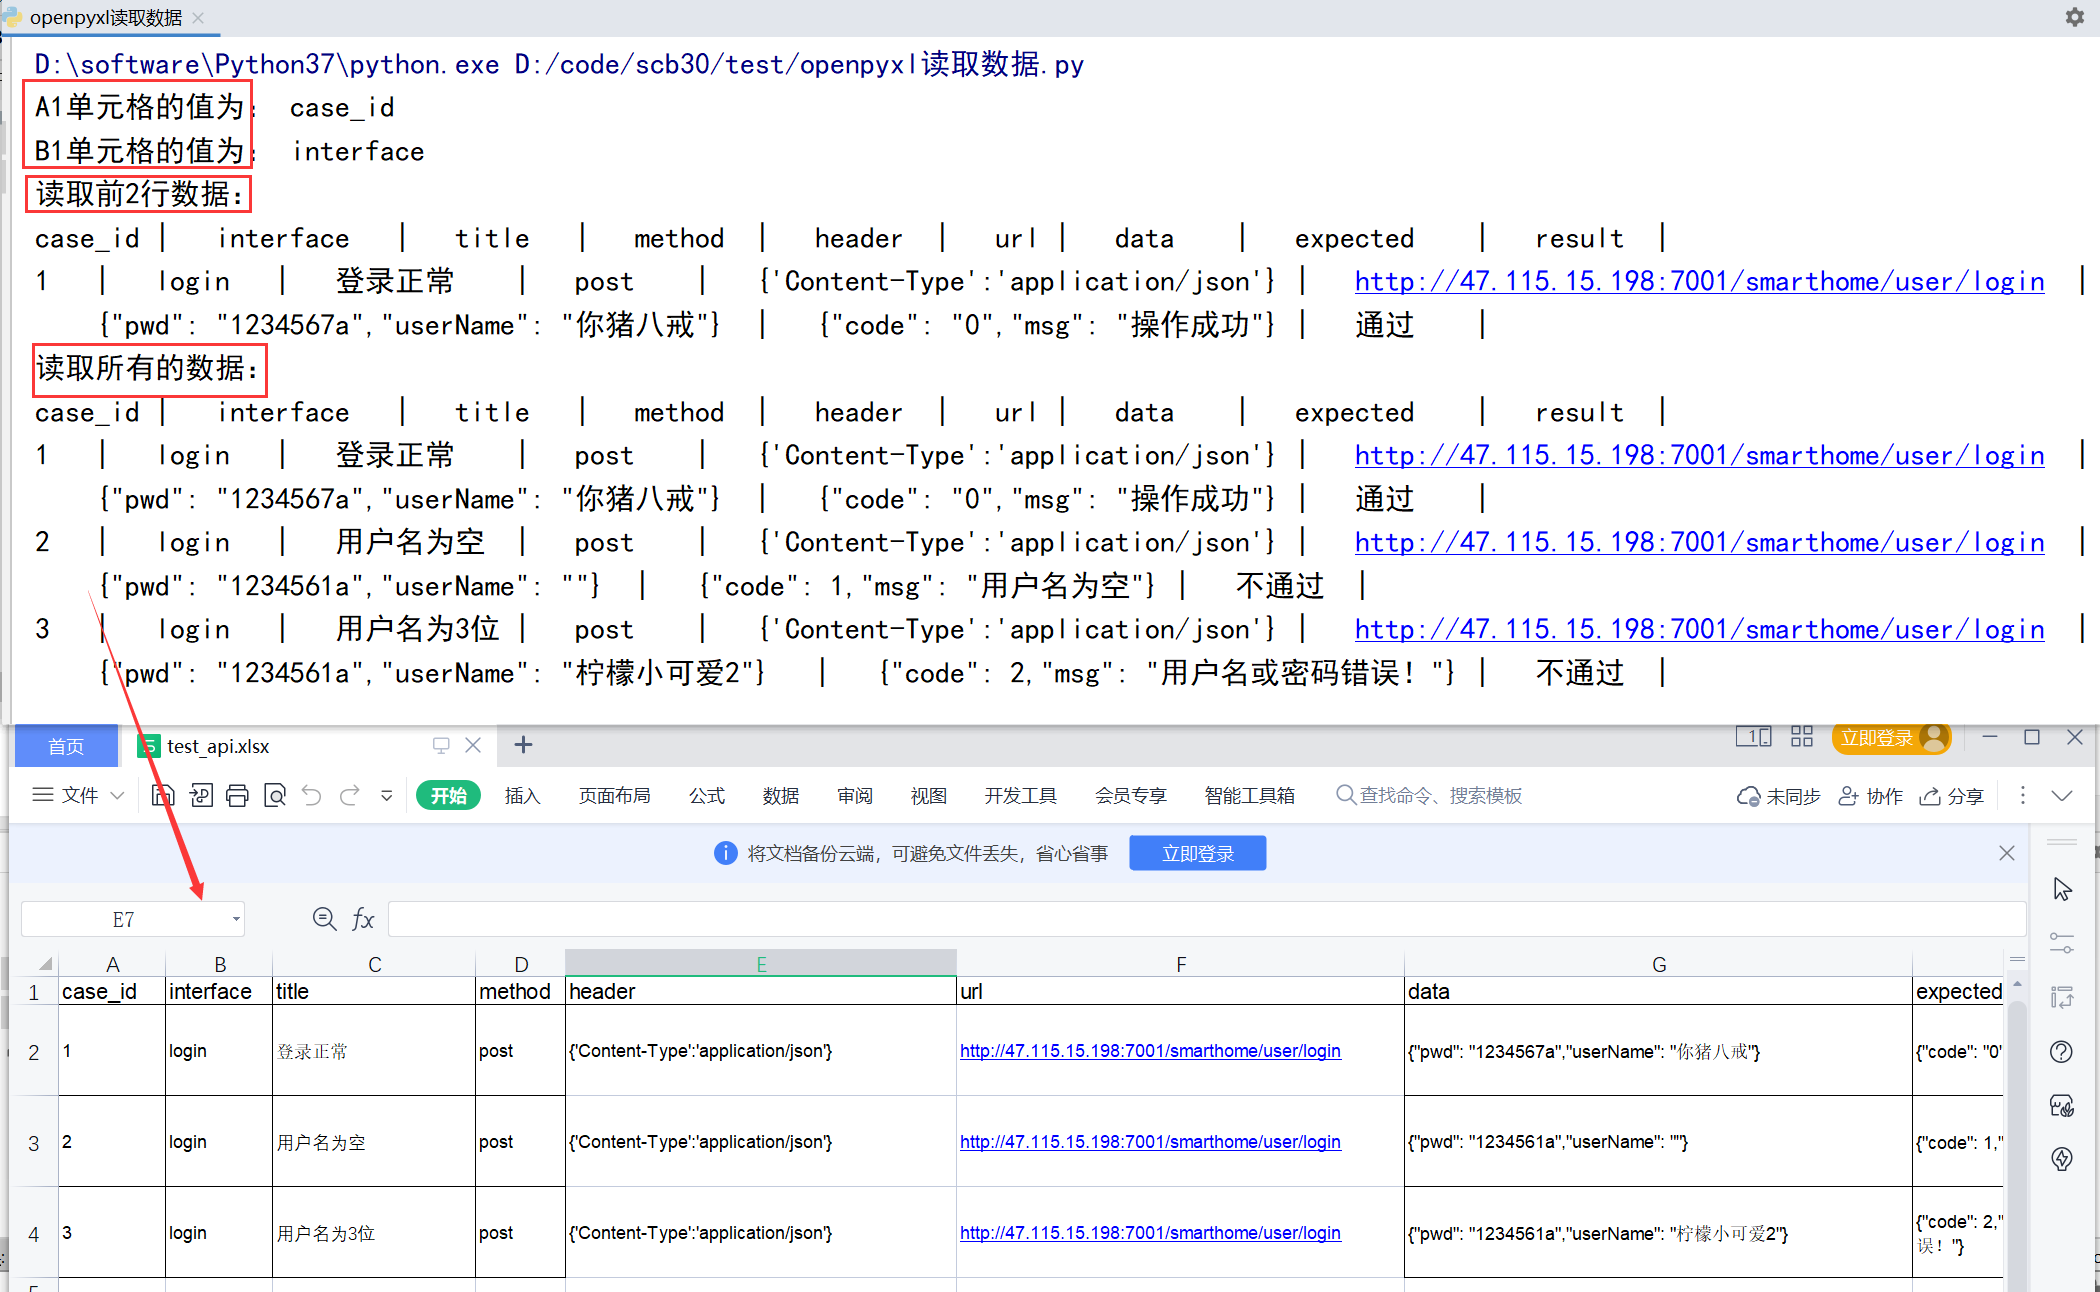
Task: Expand the quick access toolbar customize arrow
Action: pyautogui.click(x=387, y=796)
